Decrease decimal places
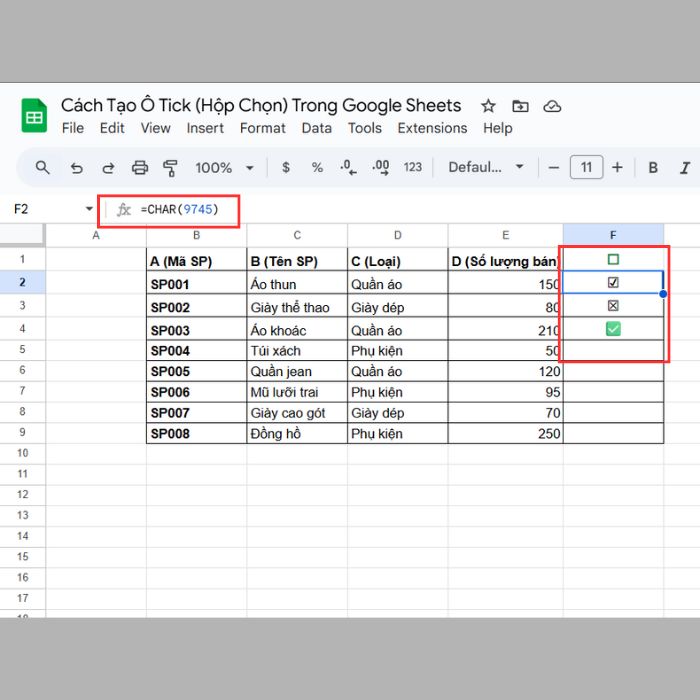The width and height of the screenshot is (700, 700). pos(348,167)
